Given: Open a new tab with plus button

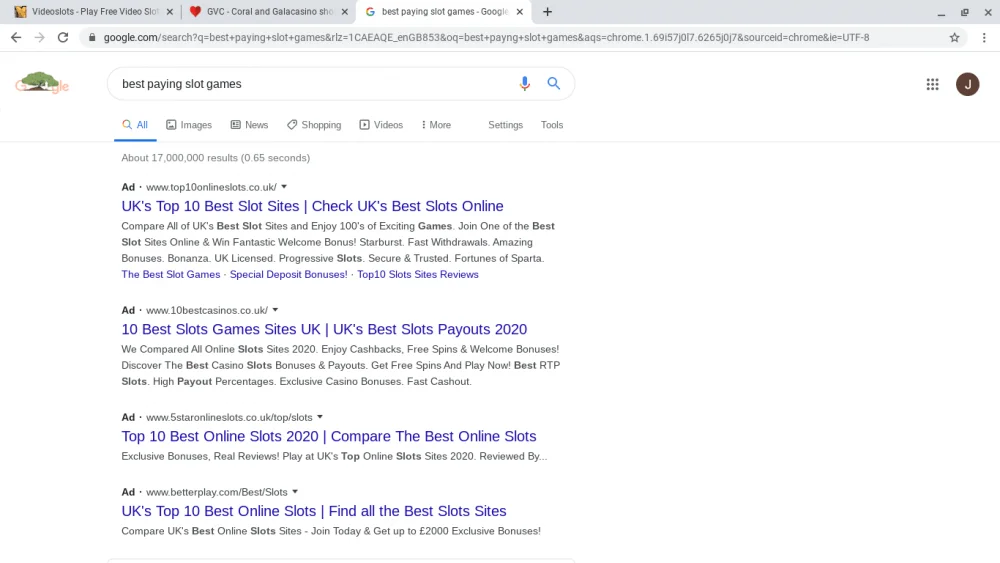Looking at the screenshot, I should 547,11.
